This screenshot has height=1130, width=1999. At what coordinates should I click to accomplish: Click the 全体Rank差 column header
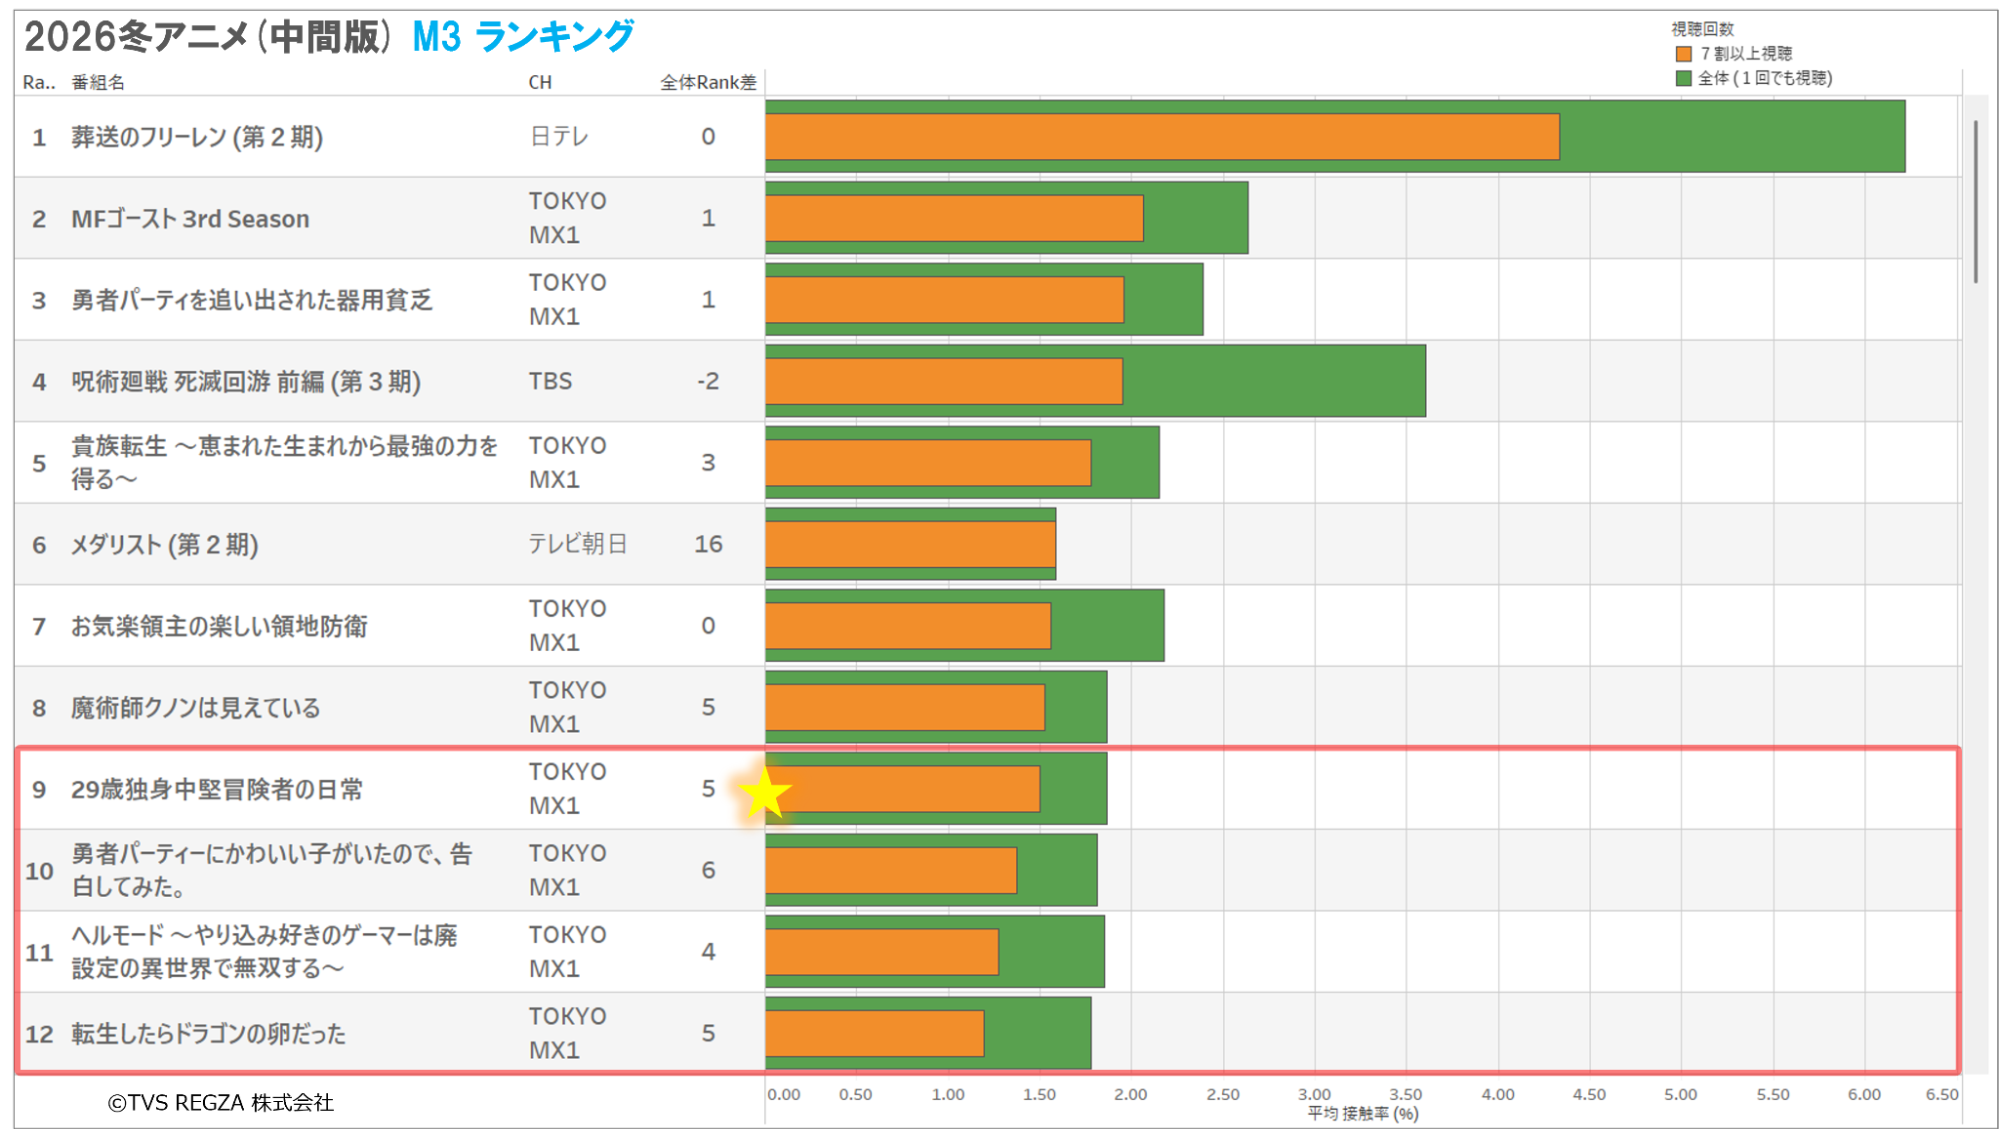708,83
